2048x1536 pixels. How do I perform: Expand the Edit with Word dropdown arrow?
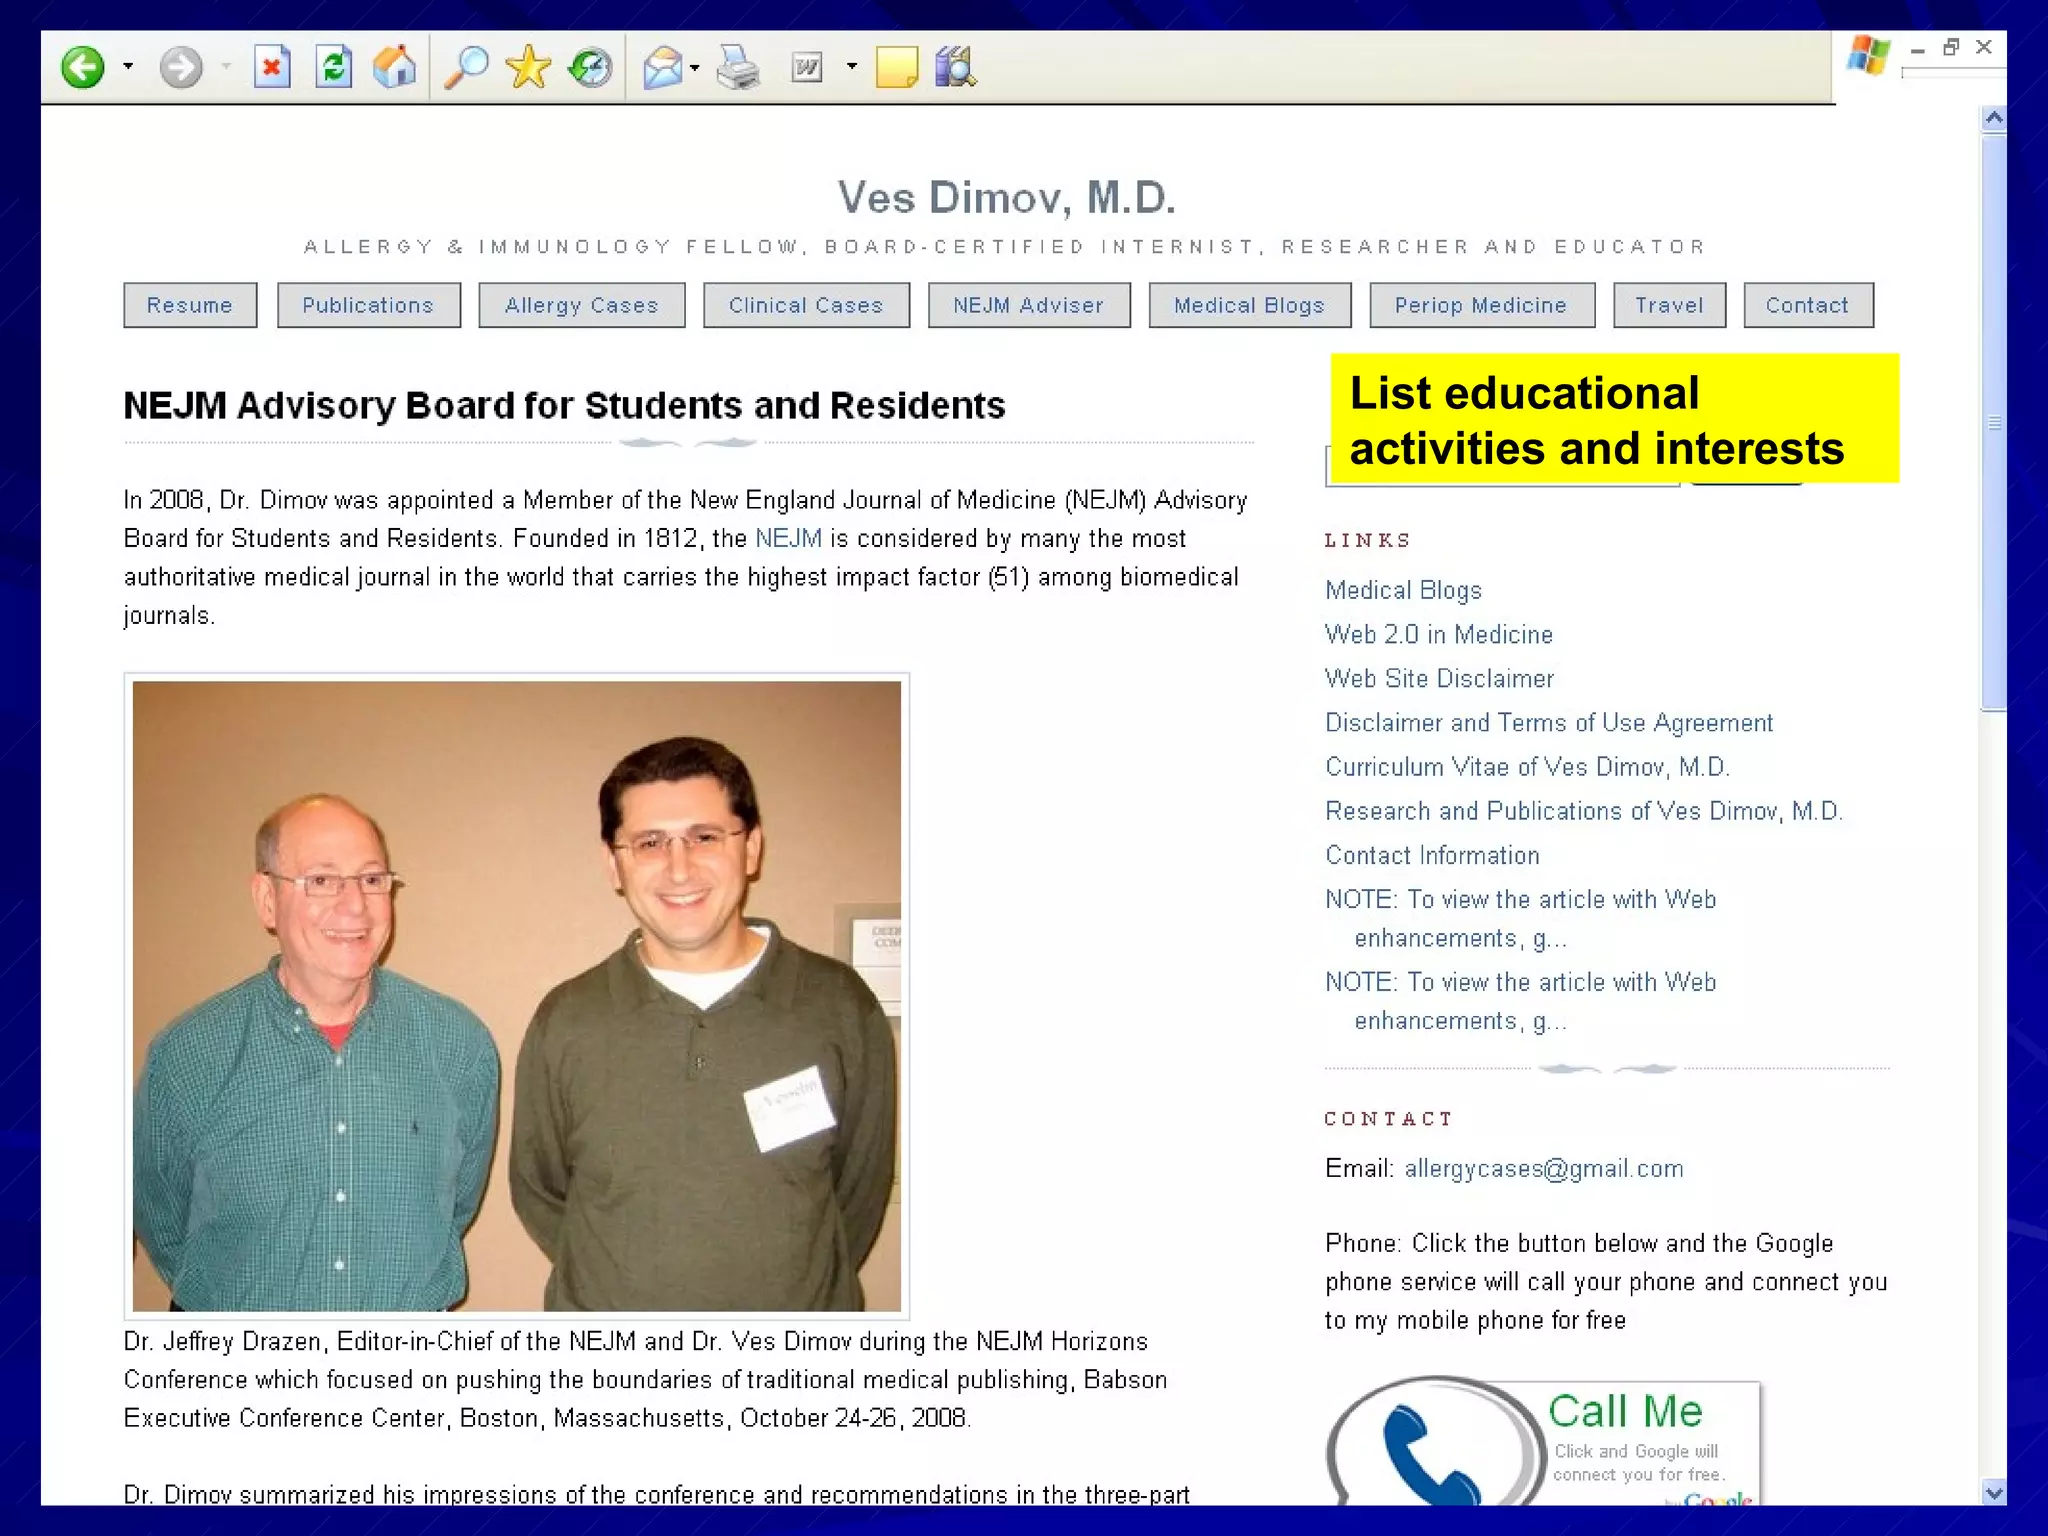click(852, 67)
